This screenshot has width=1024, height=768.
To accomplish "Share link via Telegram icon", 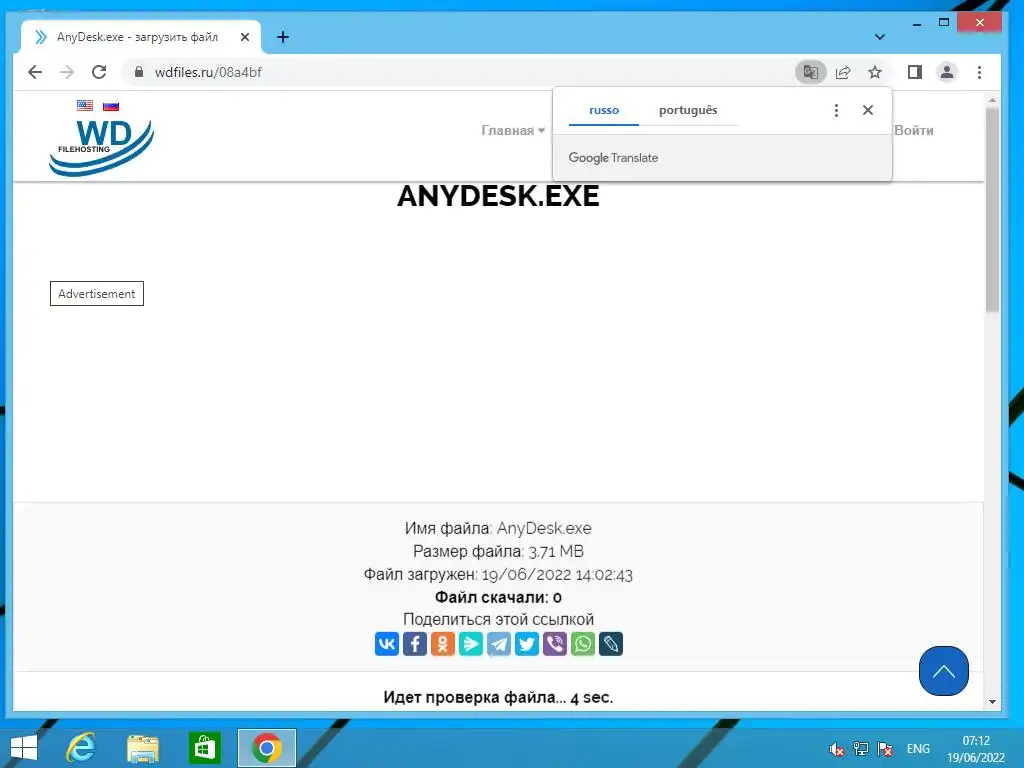I will point(499,644).
